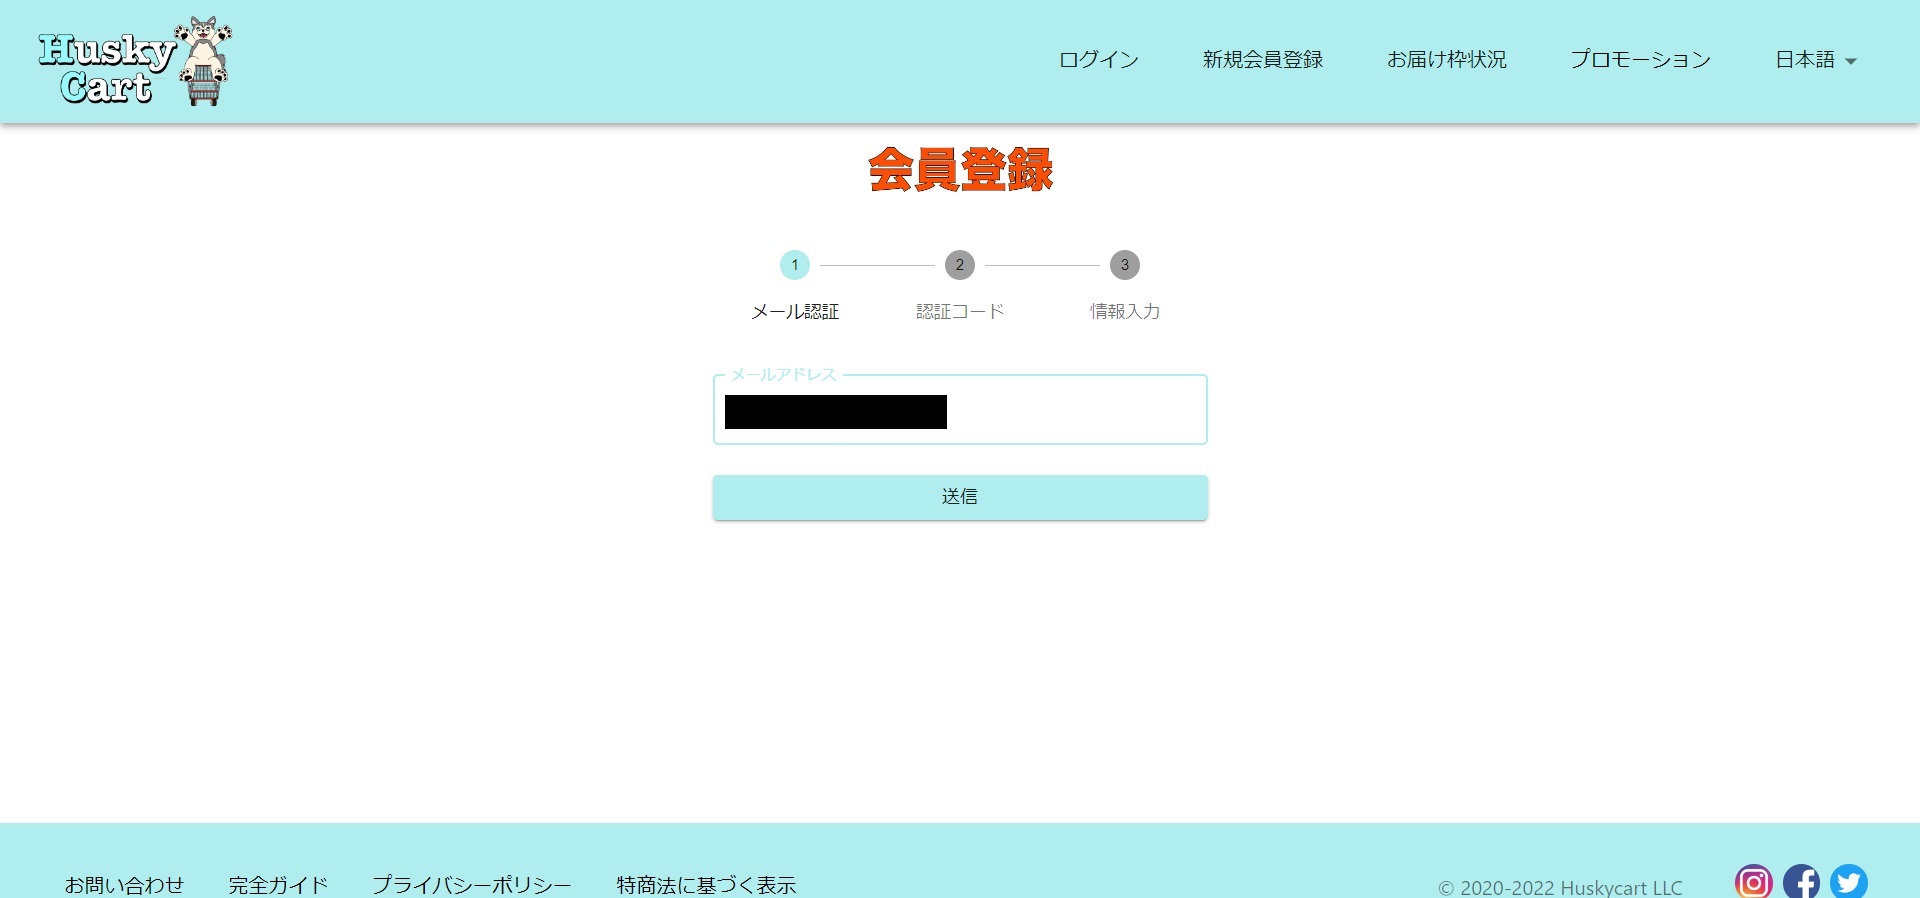Open お届け枠状況 page
Image resolution: width=1920 pixels, height=898 pixels.
click(1447, 60)
